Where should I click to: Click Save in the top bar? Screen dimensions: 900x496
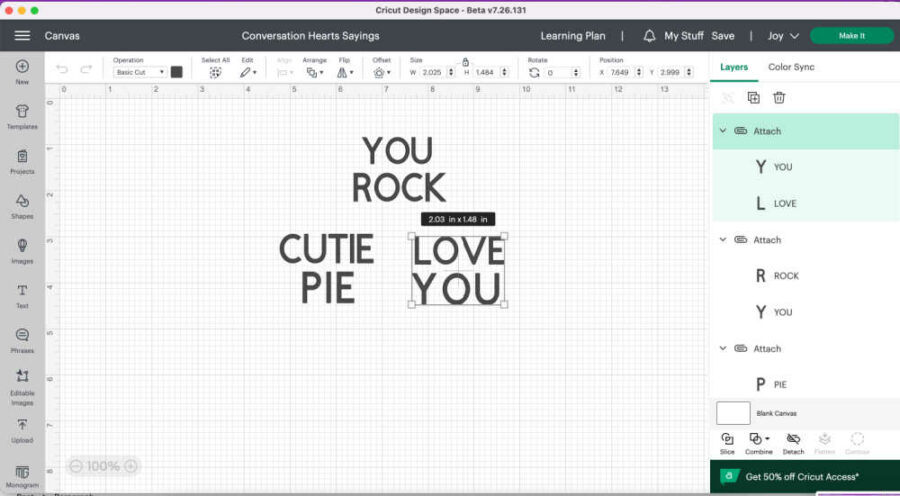tap(722, 36)
